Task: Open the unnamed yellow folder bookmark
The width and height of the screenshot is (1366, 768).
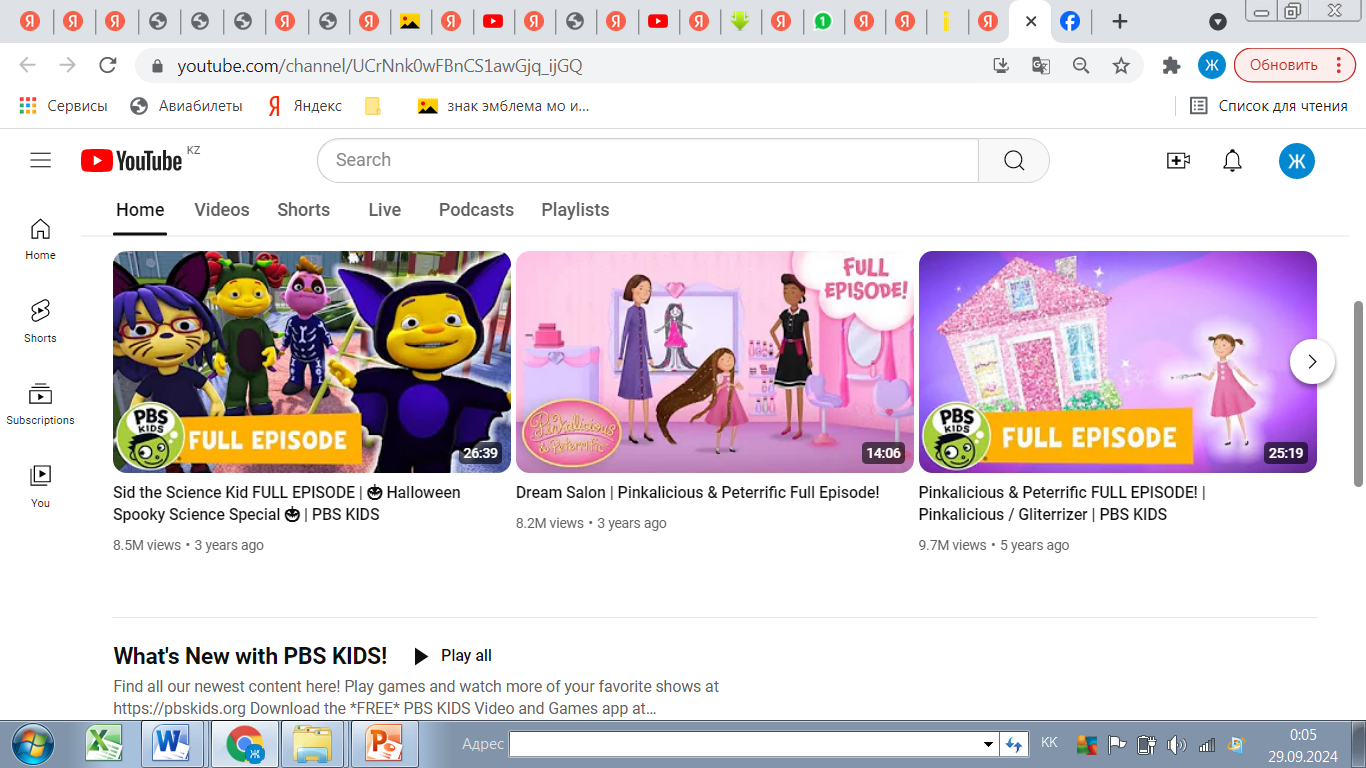Action: pos(373,106)
